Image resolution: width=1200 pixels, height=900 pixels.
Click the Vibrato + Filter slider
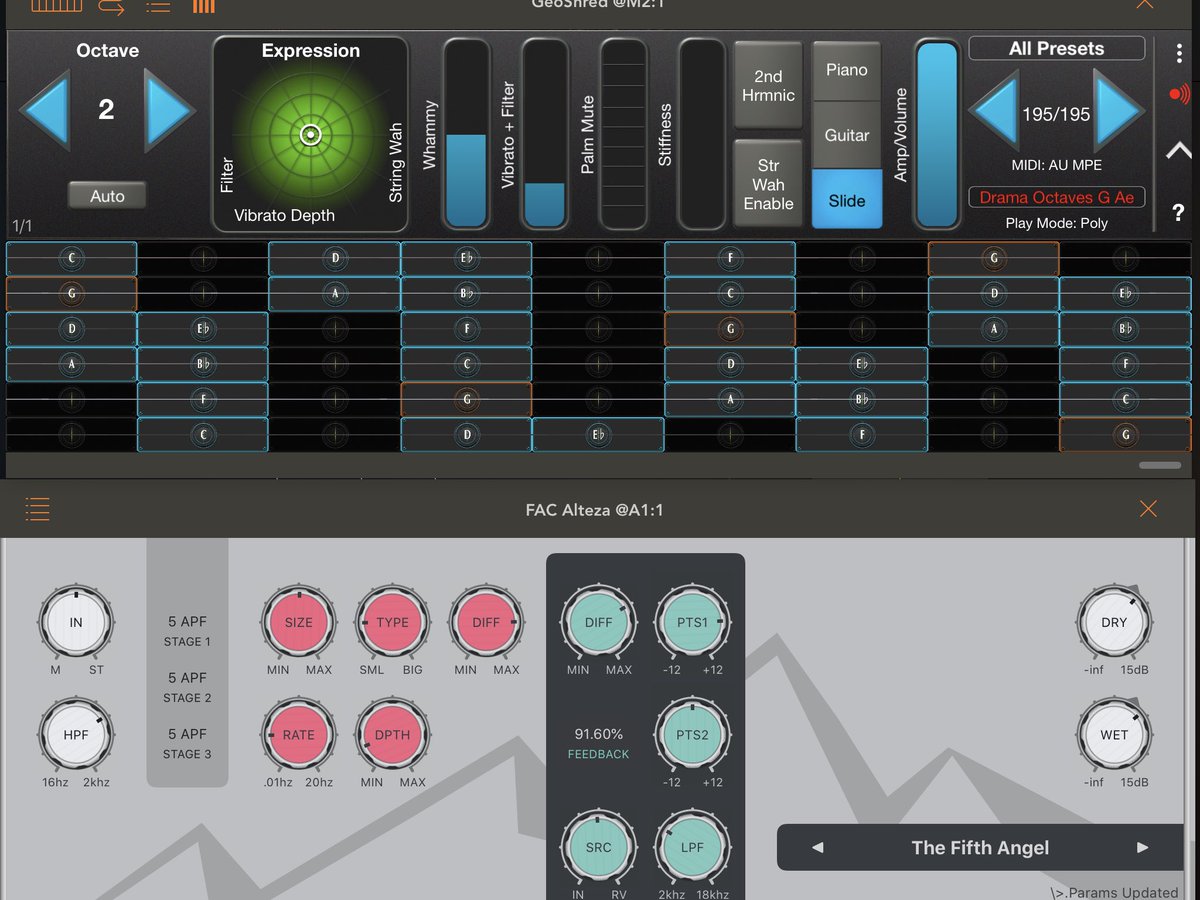[x=544, y=134]
